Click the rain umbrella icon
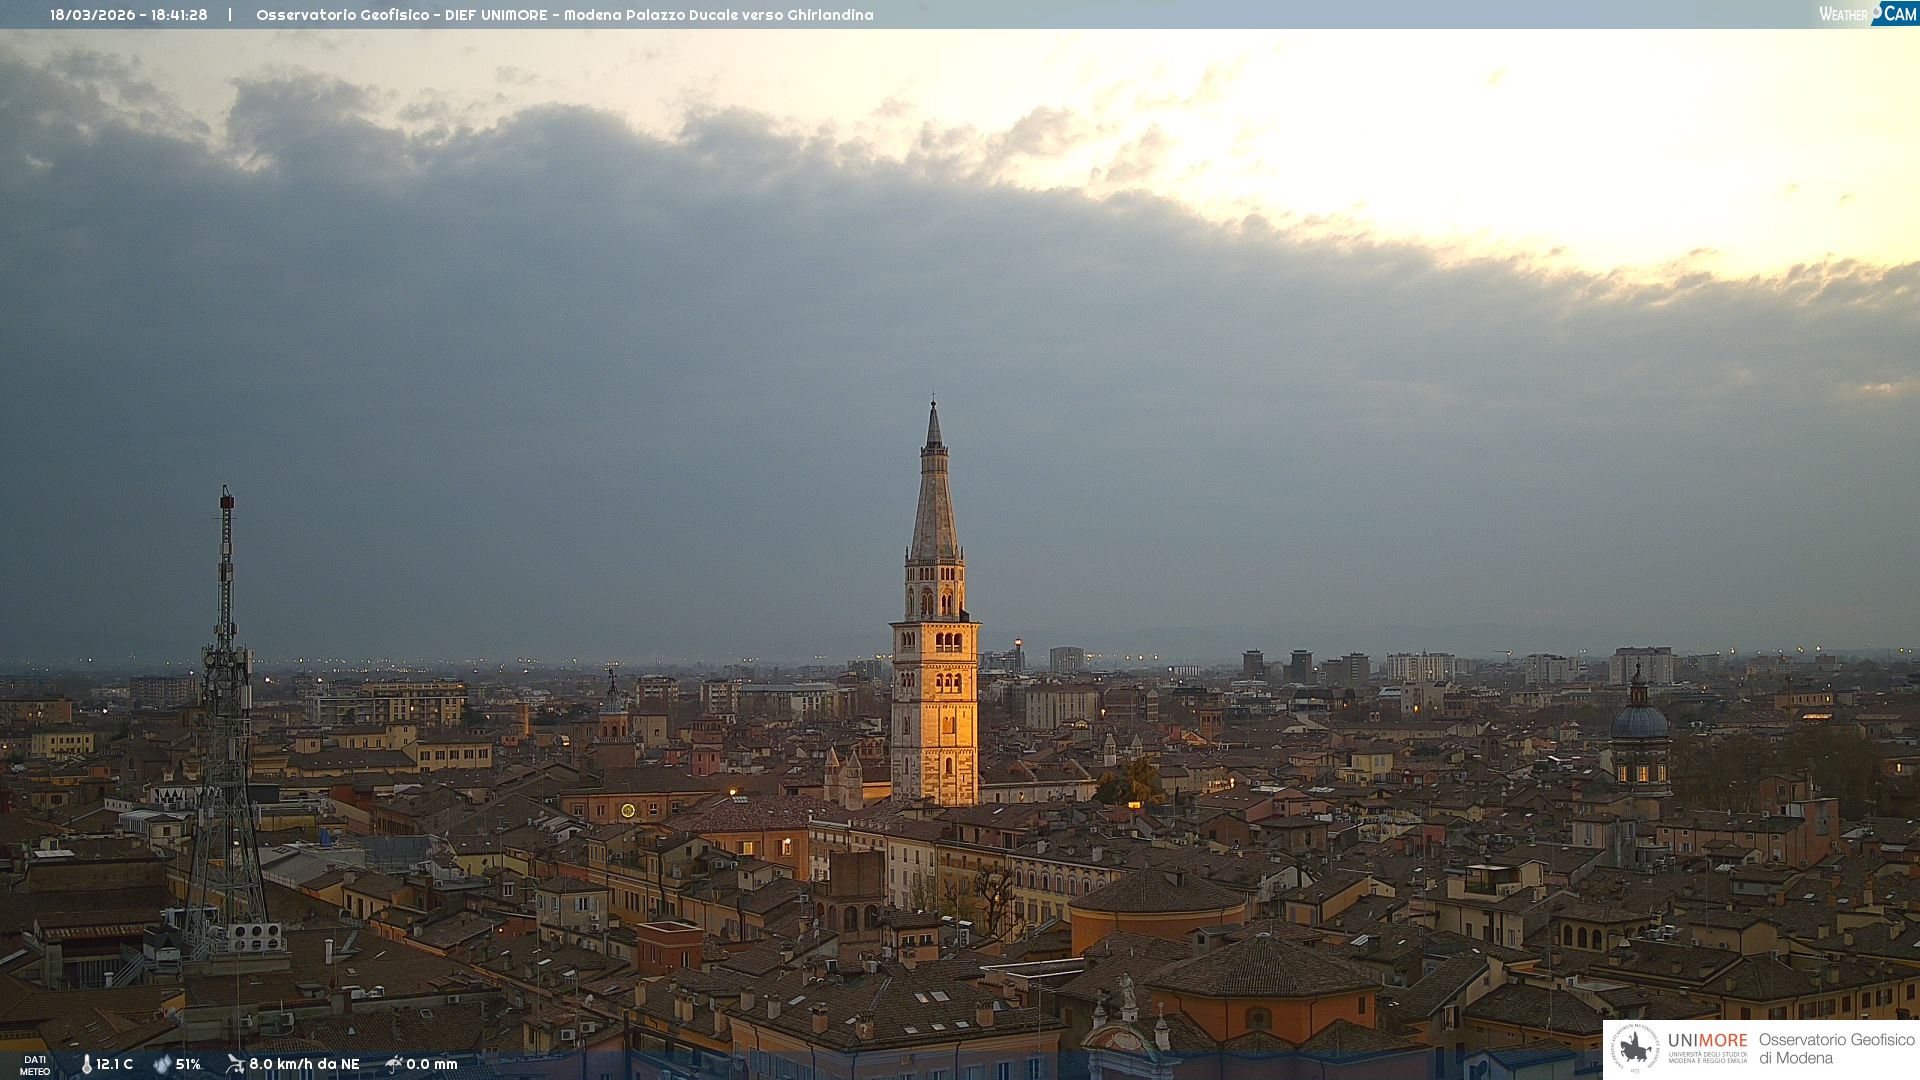The height and width of the screenshot is (1080, 1920). [393, 1064]
